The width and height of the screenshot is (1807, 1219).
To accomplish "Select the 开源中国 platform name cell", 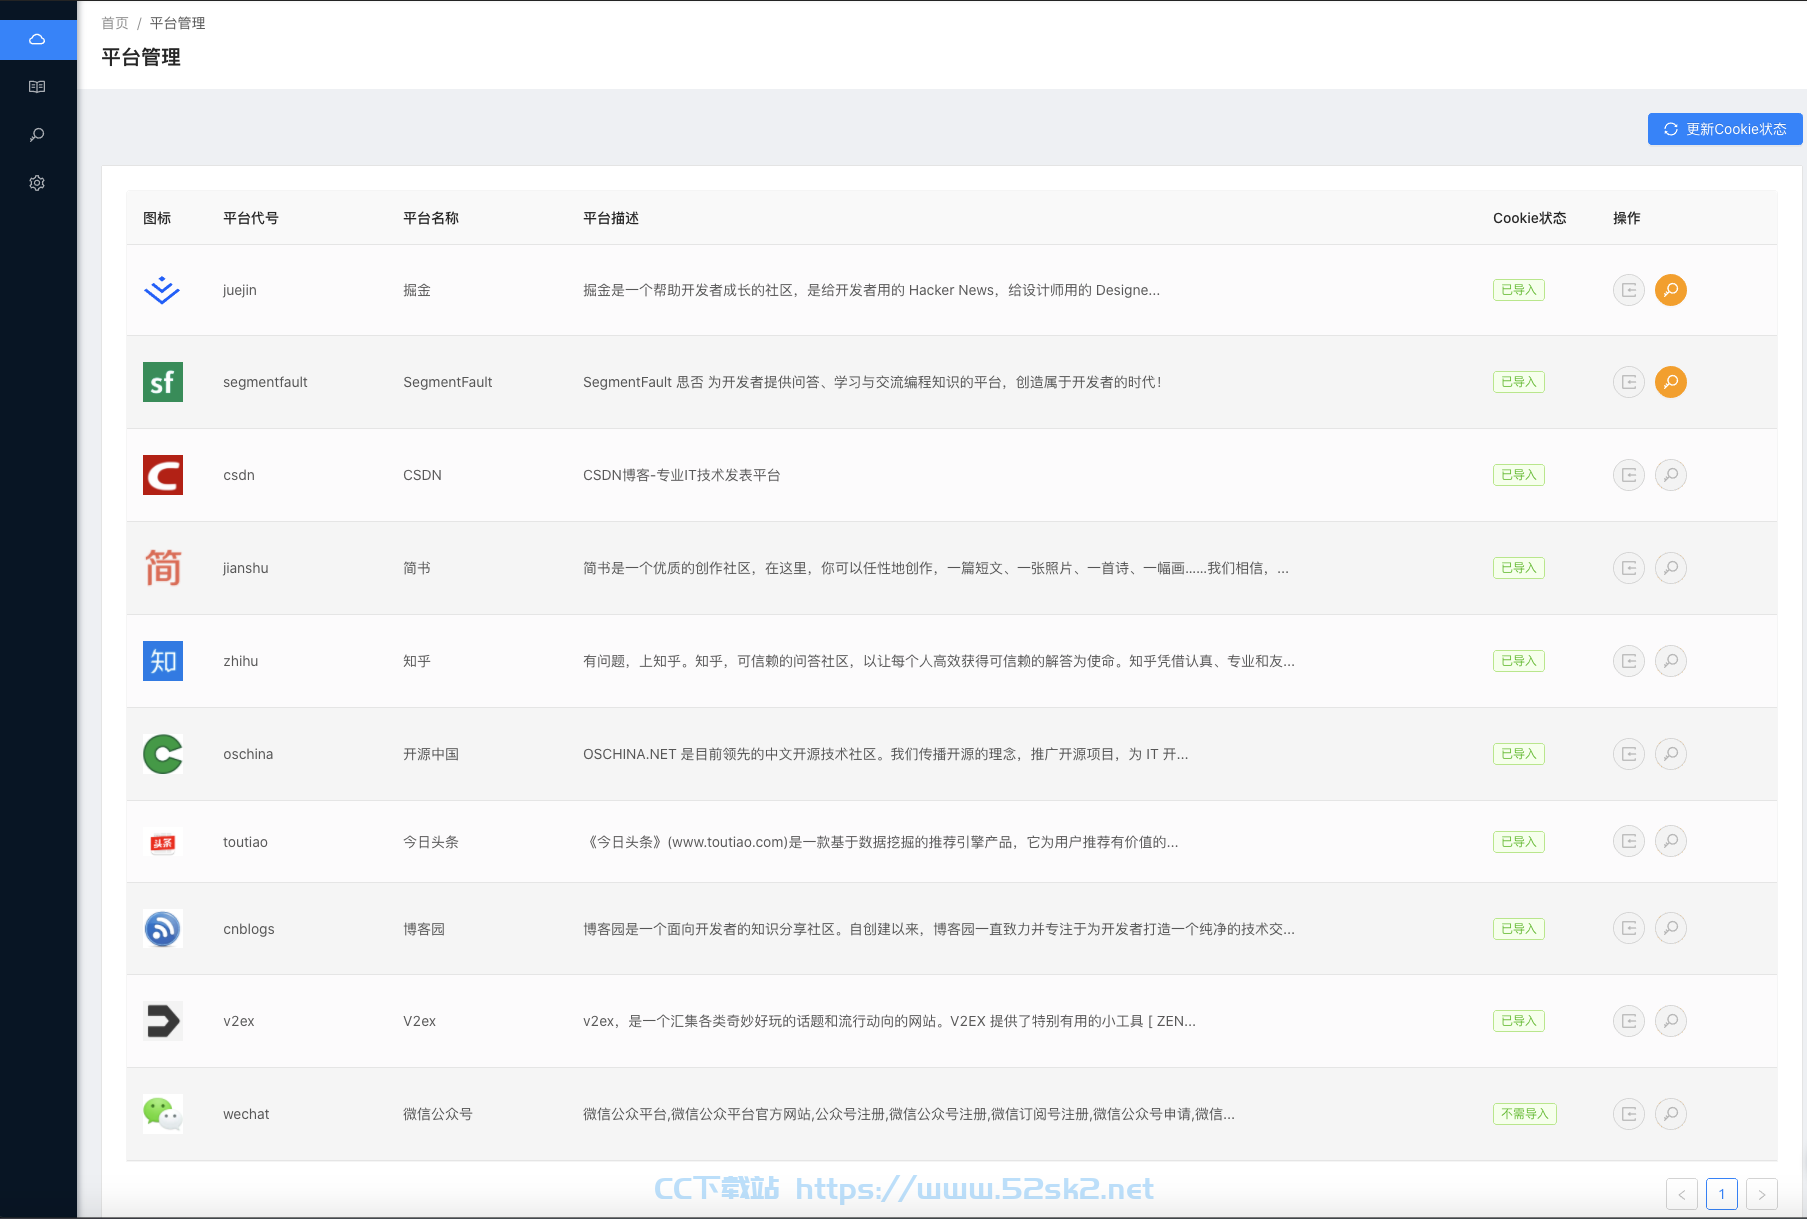I will tap(431, 754).
